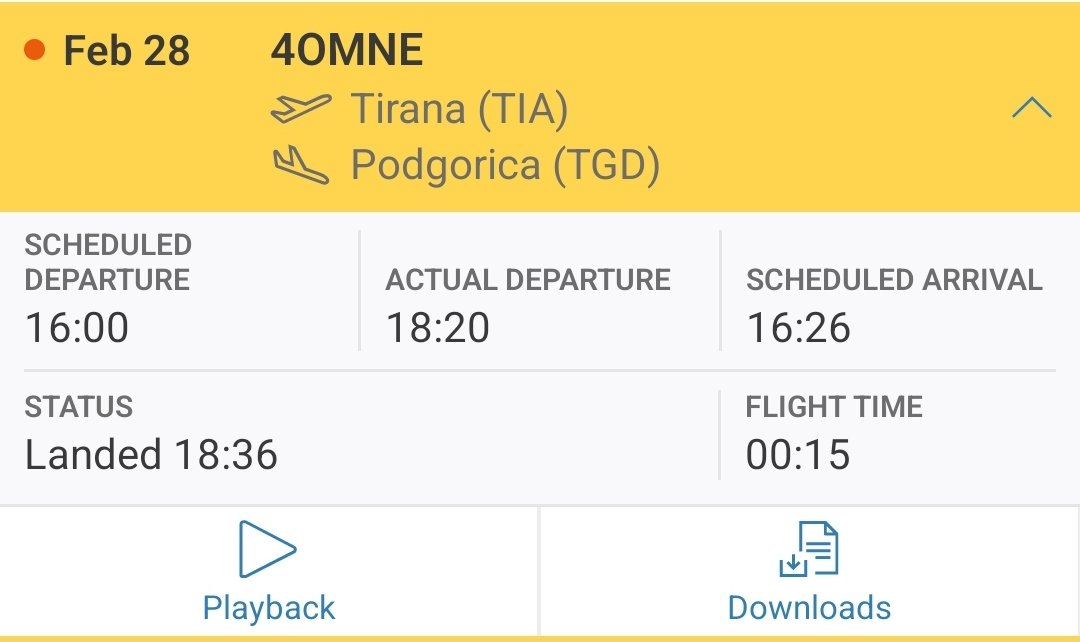Click the STATUS heading label
This screenshot has height=642, width=1080.
tap(79, 406)
